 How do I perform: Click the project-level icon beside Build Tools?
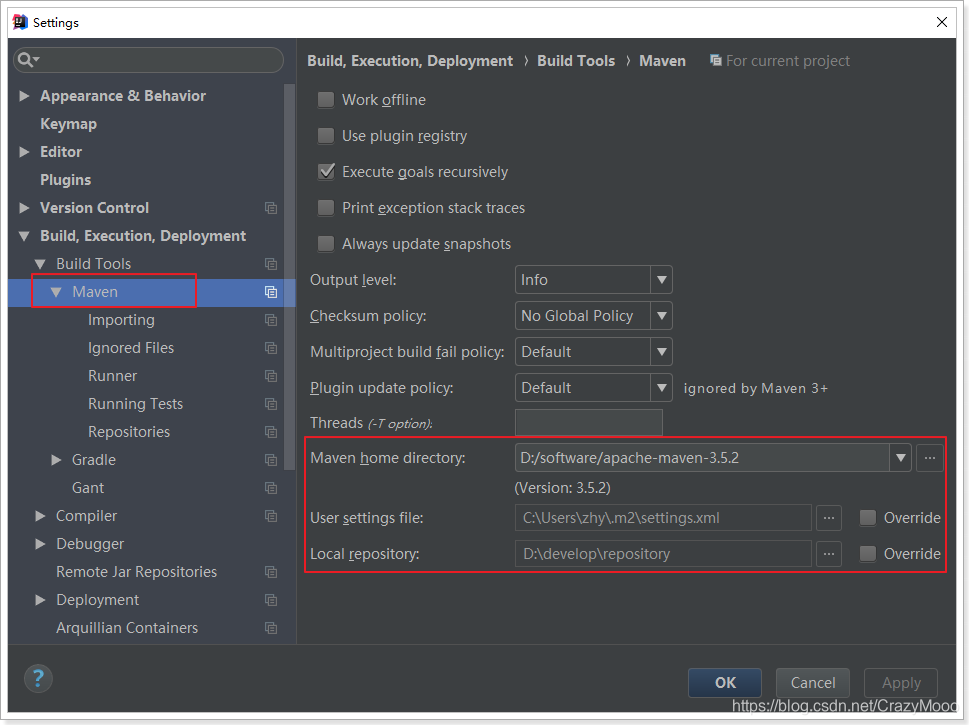click(271, 264)
